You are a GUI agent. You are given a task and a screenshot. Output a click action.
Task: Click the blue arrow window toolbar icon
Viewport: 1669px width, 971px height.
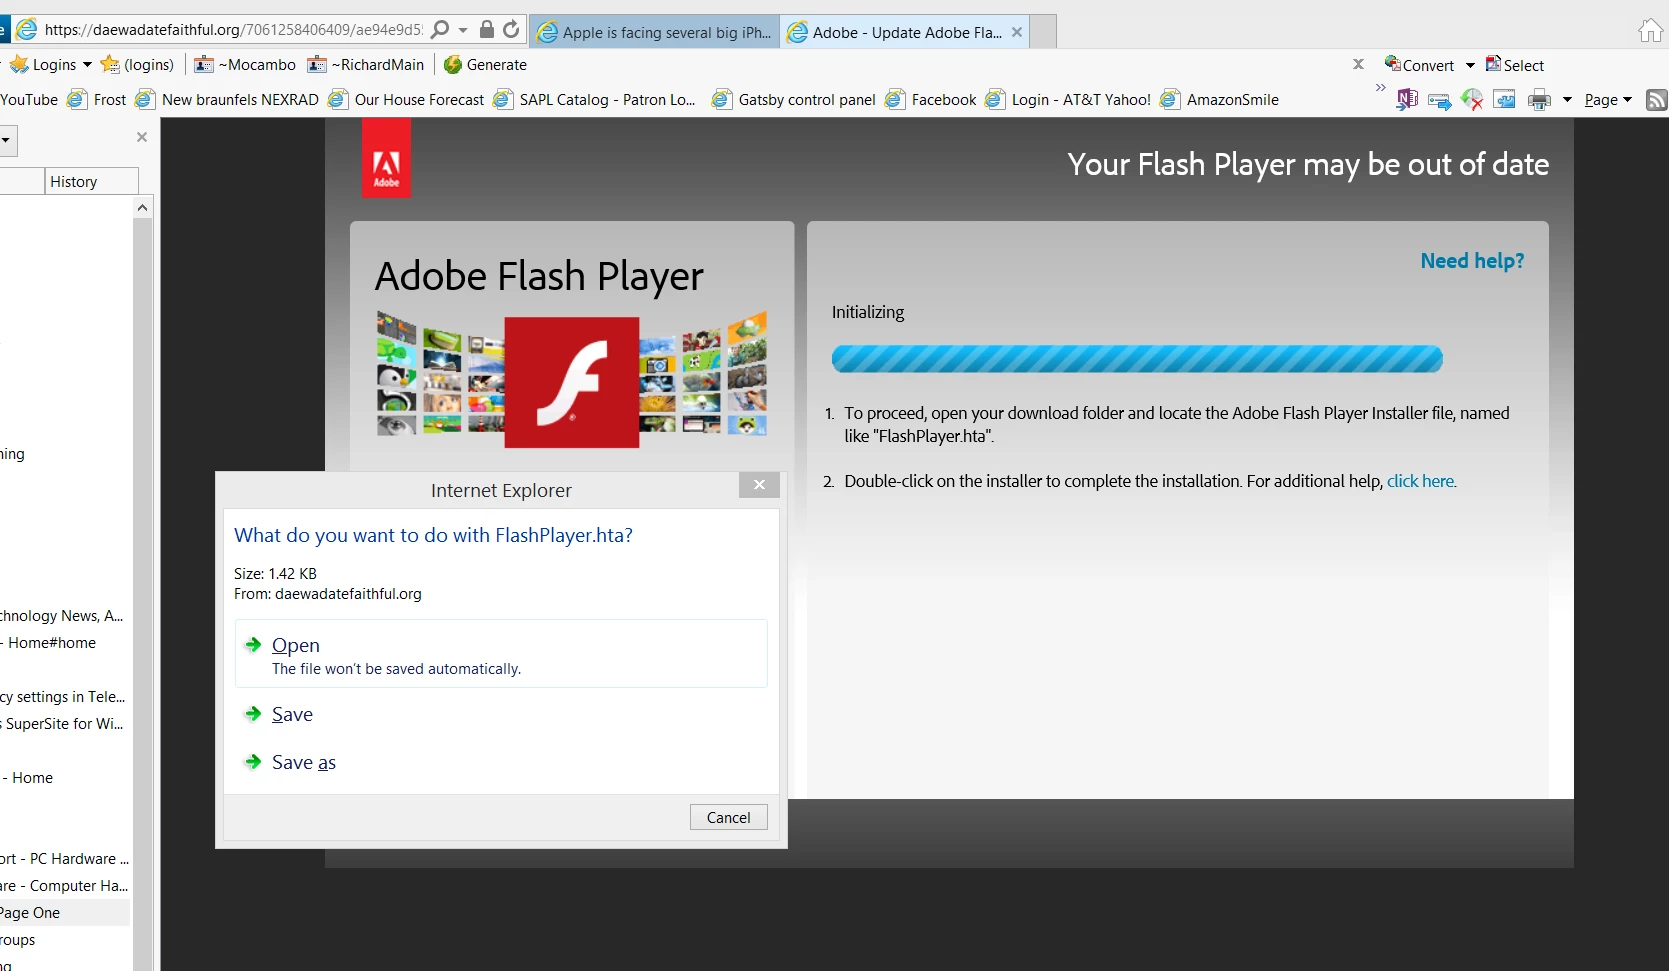[x=1439, y=100]
